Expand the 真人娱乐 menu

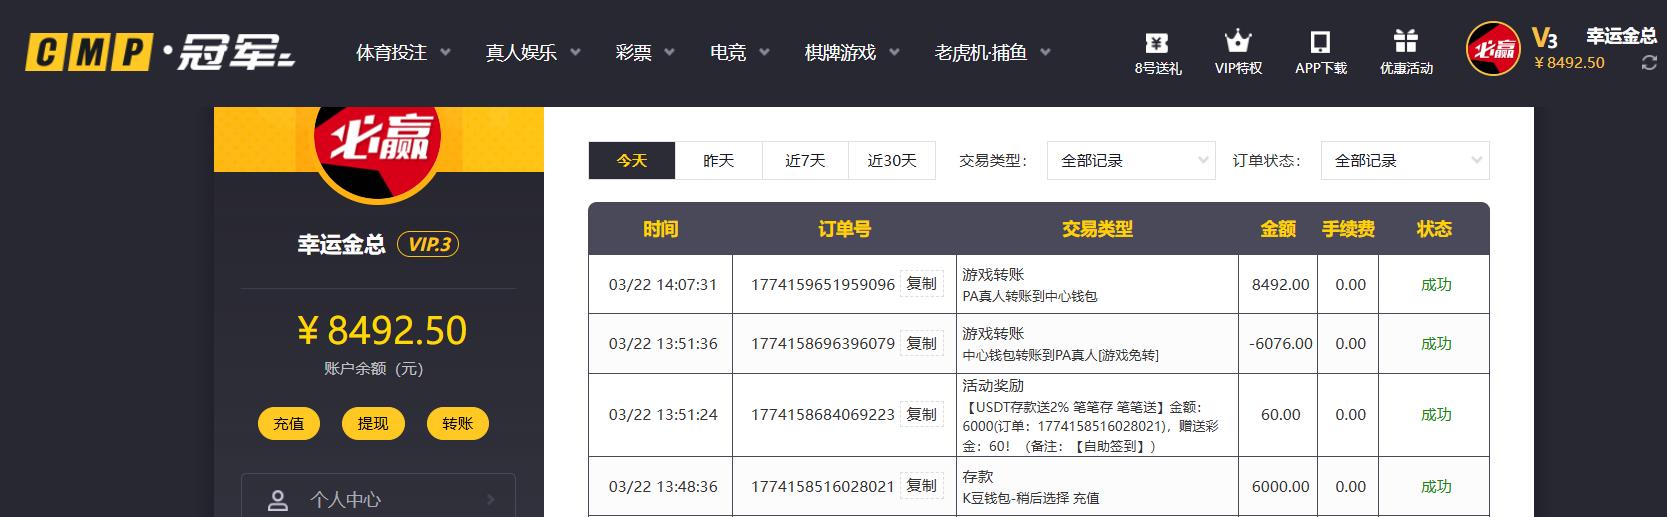click(x=532, y=52)
